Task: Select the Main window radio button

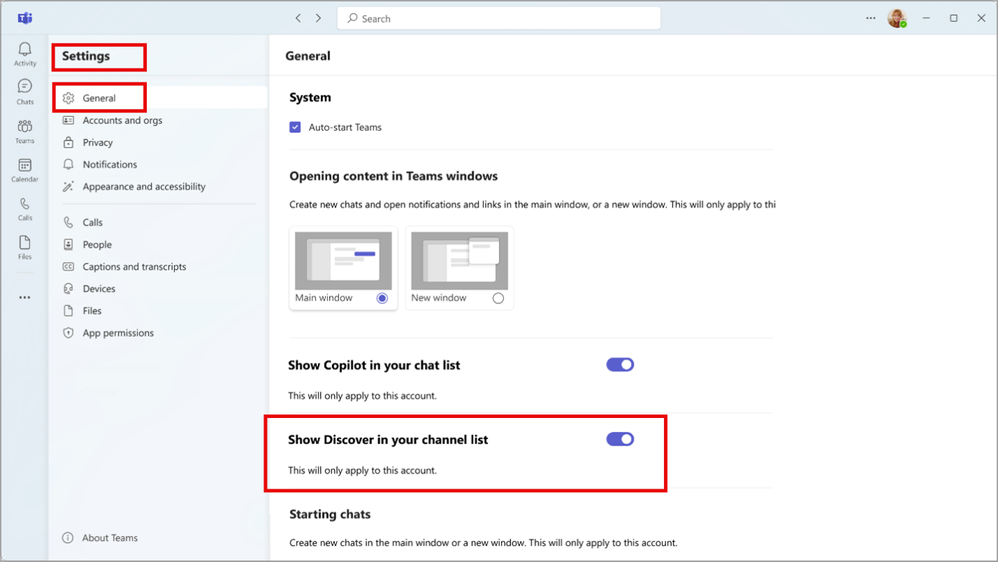Action: [382, 298]
